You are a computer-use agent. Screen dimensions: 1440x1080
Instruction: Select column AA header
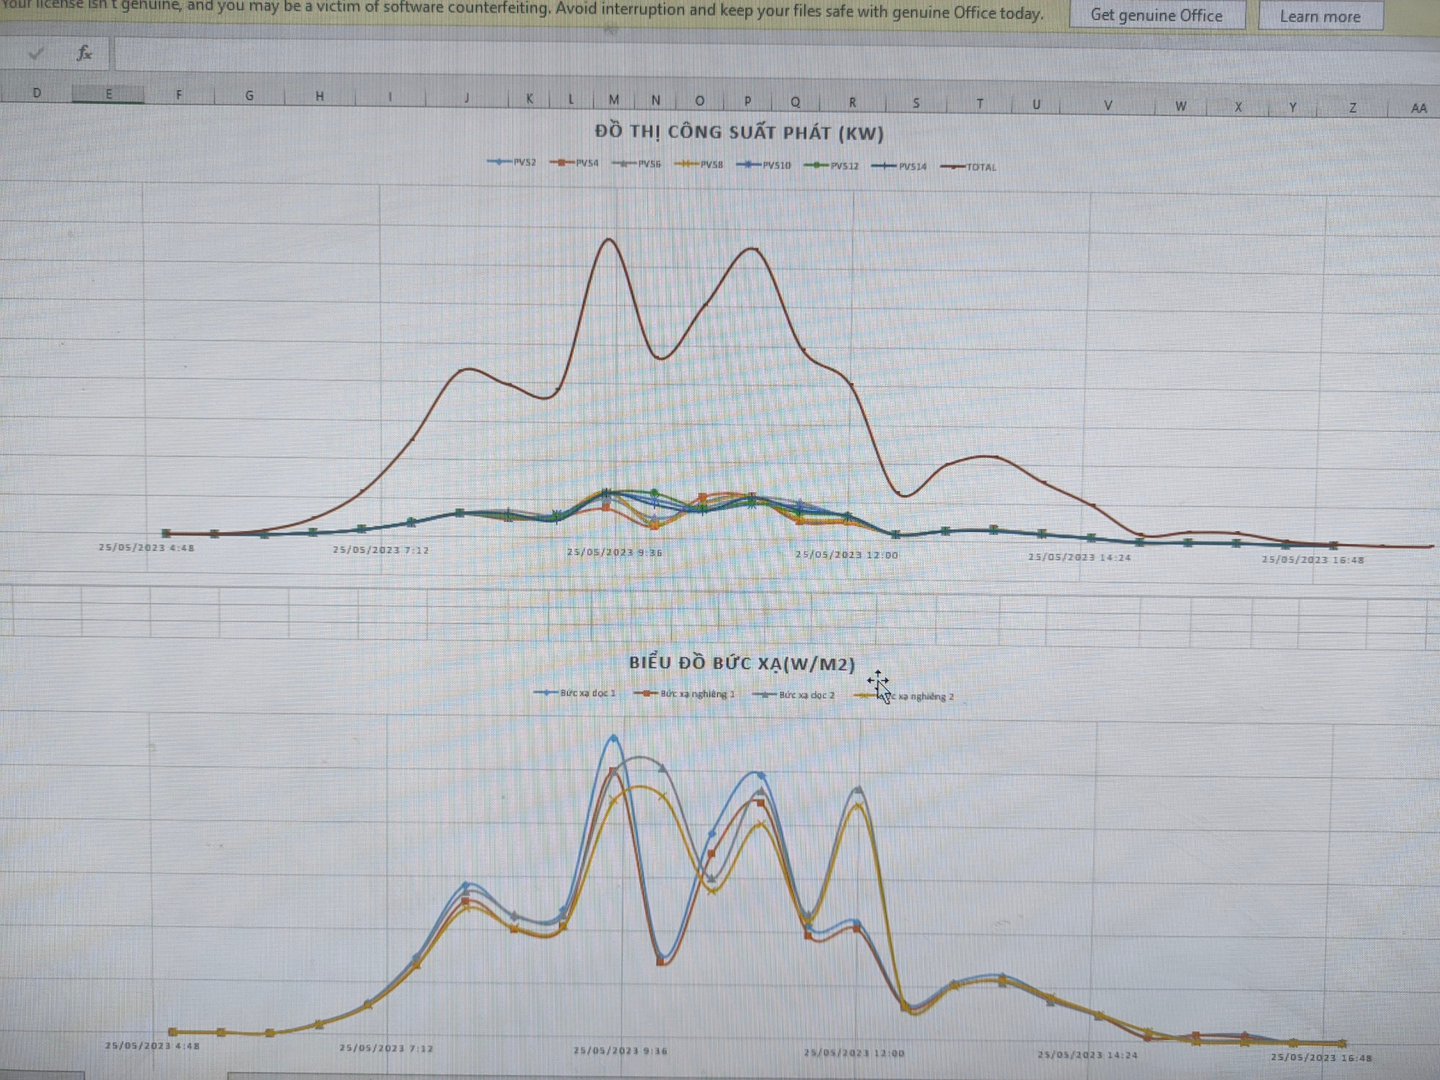pos(1418,108)
